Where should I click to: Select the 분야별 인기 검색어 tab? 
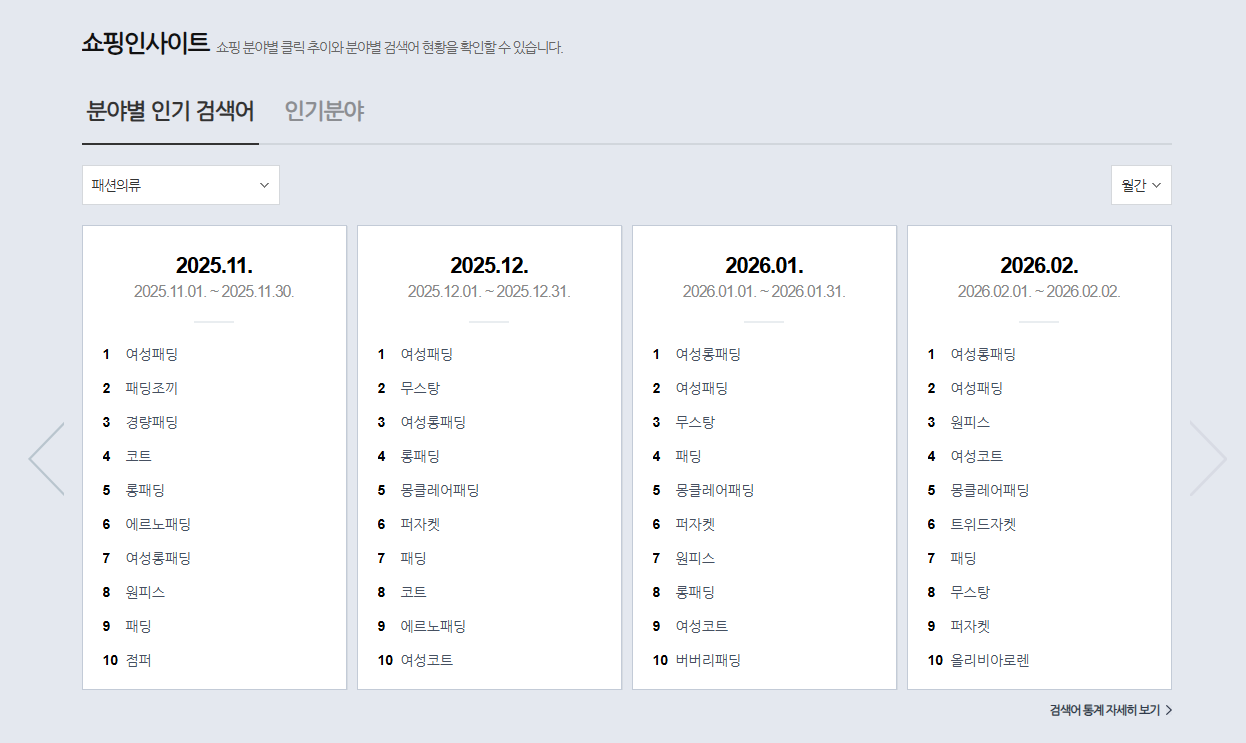[x=170, y=111]
